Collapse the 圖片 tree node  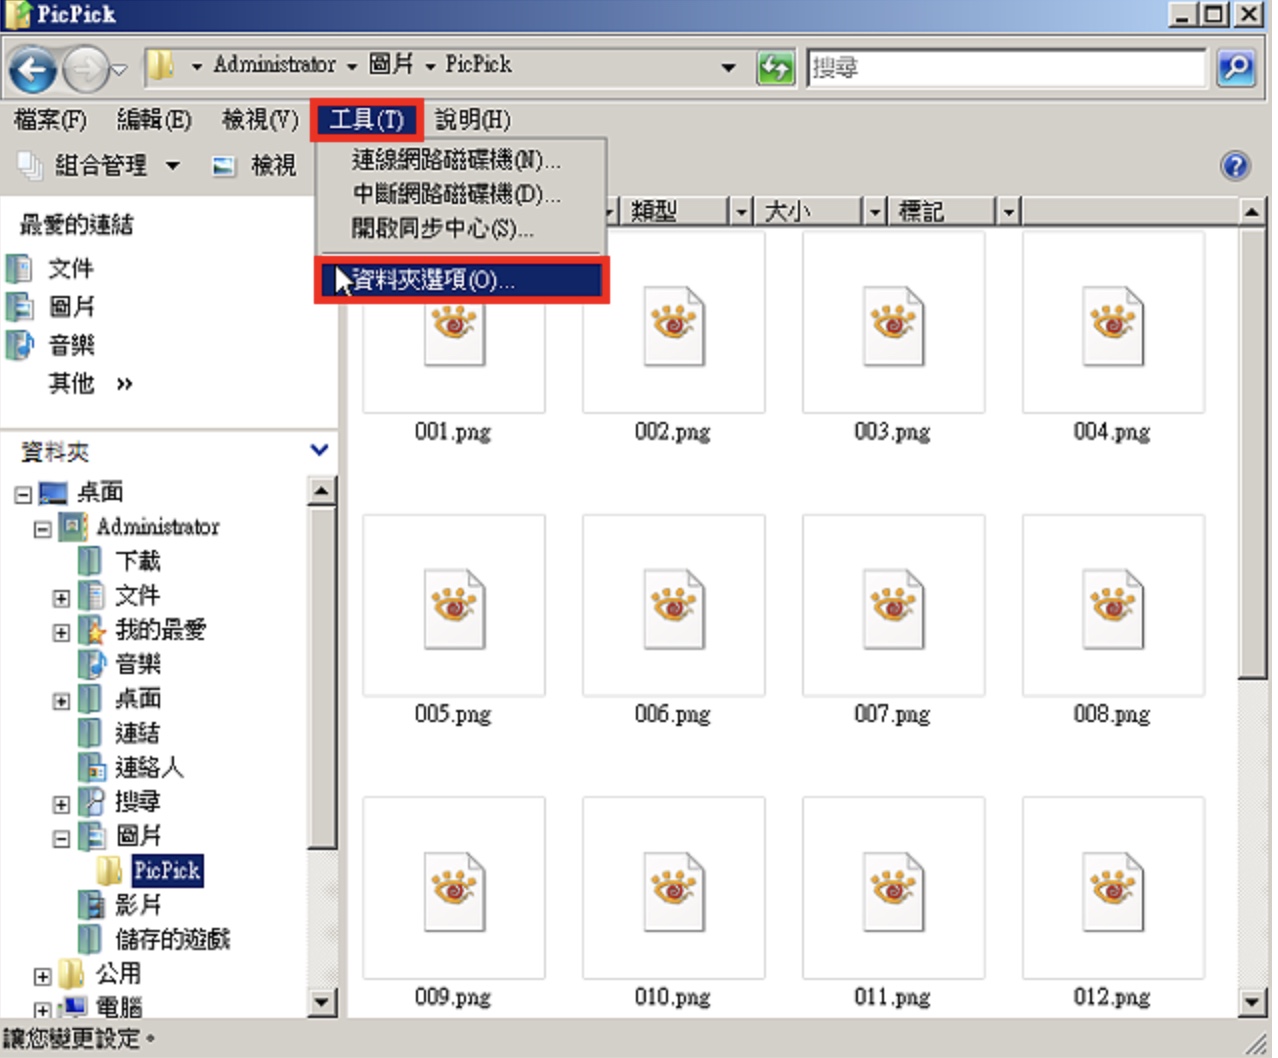61,839
